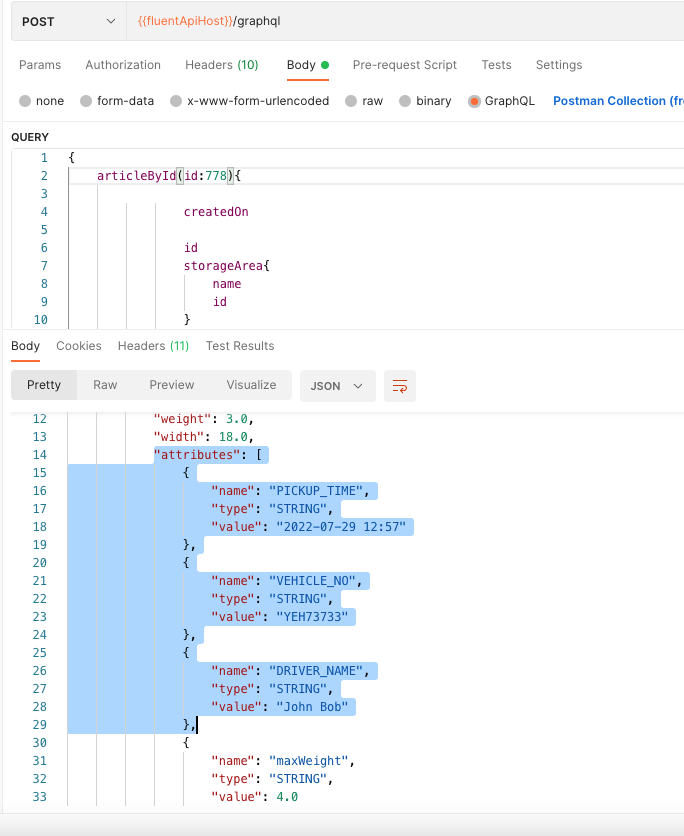Click the Visualize response view button

click(251, 385)
